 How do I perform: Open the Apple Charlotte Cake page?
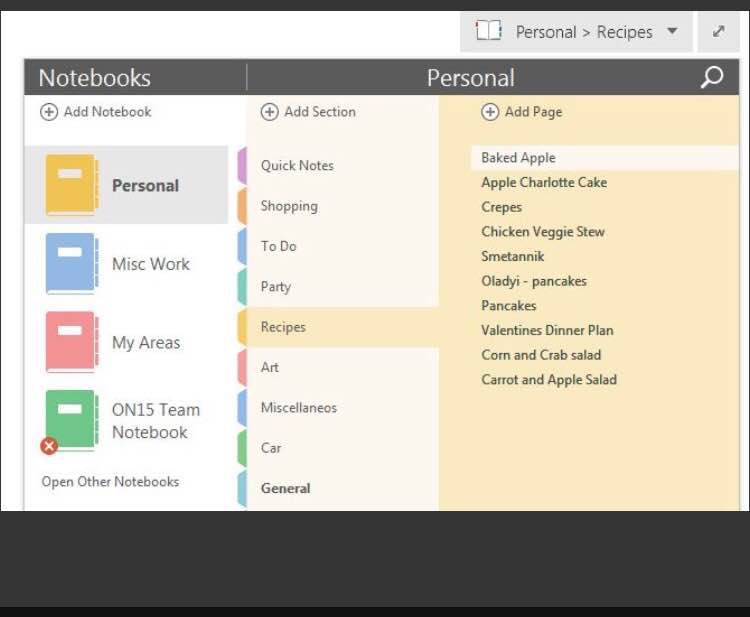544,183
